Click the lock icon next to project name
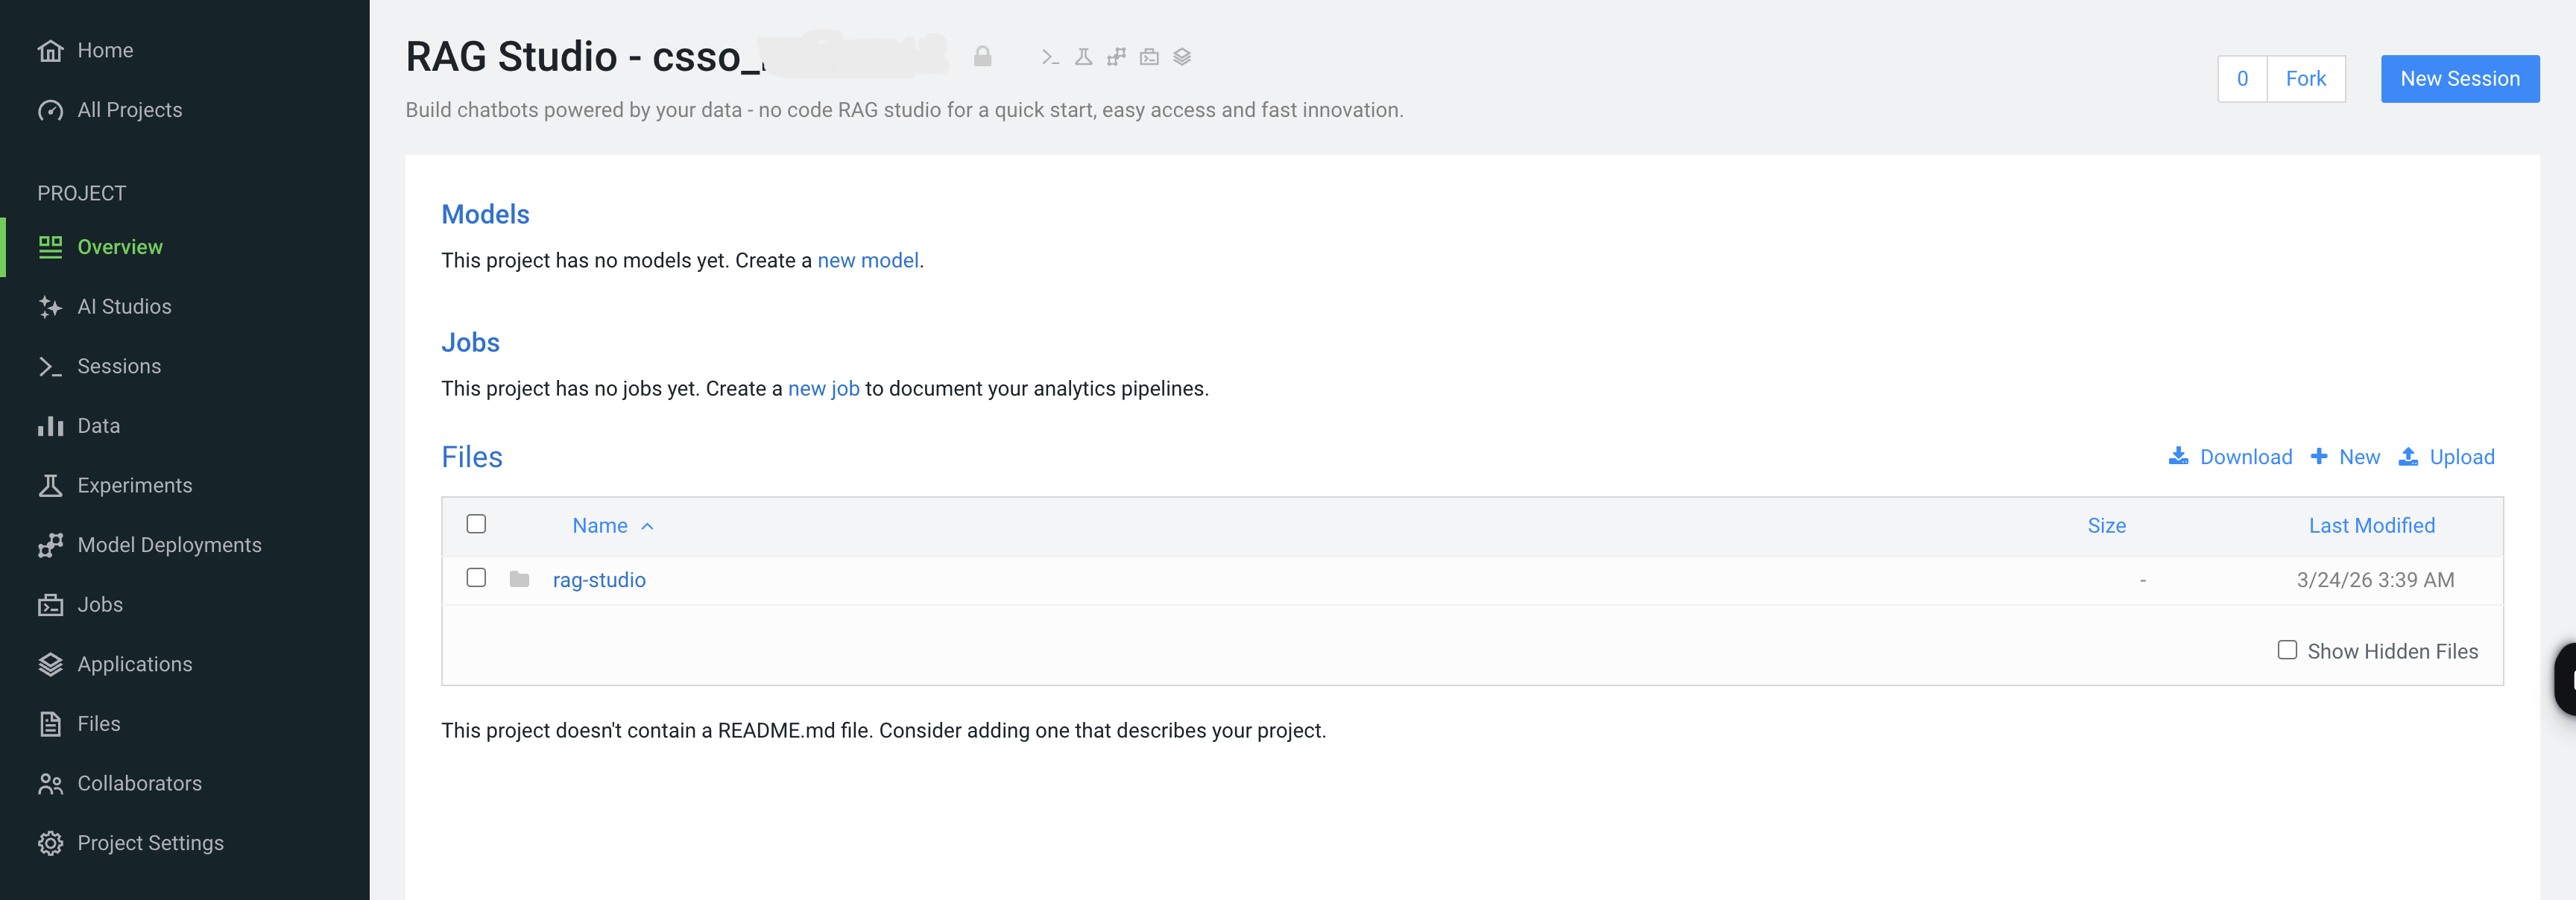The height and width of the screenshot is (900, 2576). (982, 57)
